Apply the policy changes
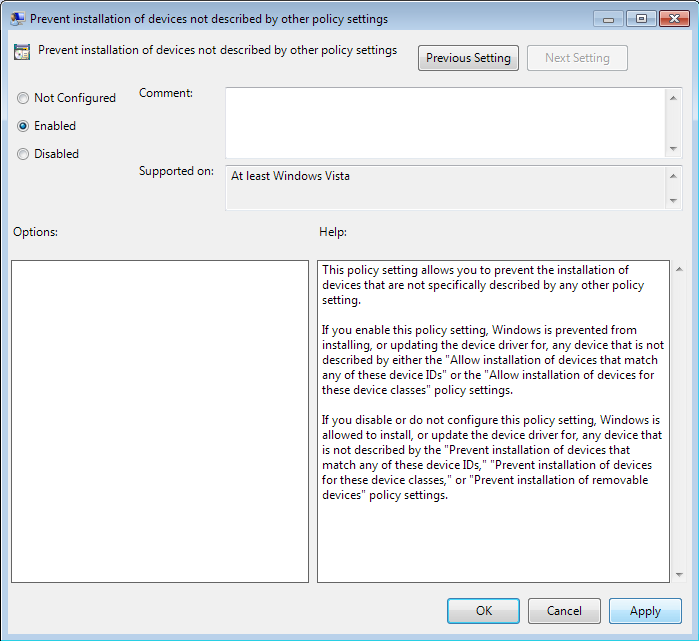 pos(645,611)
